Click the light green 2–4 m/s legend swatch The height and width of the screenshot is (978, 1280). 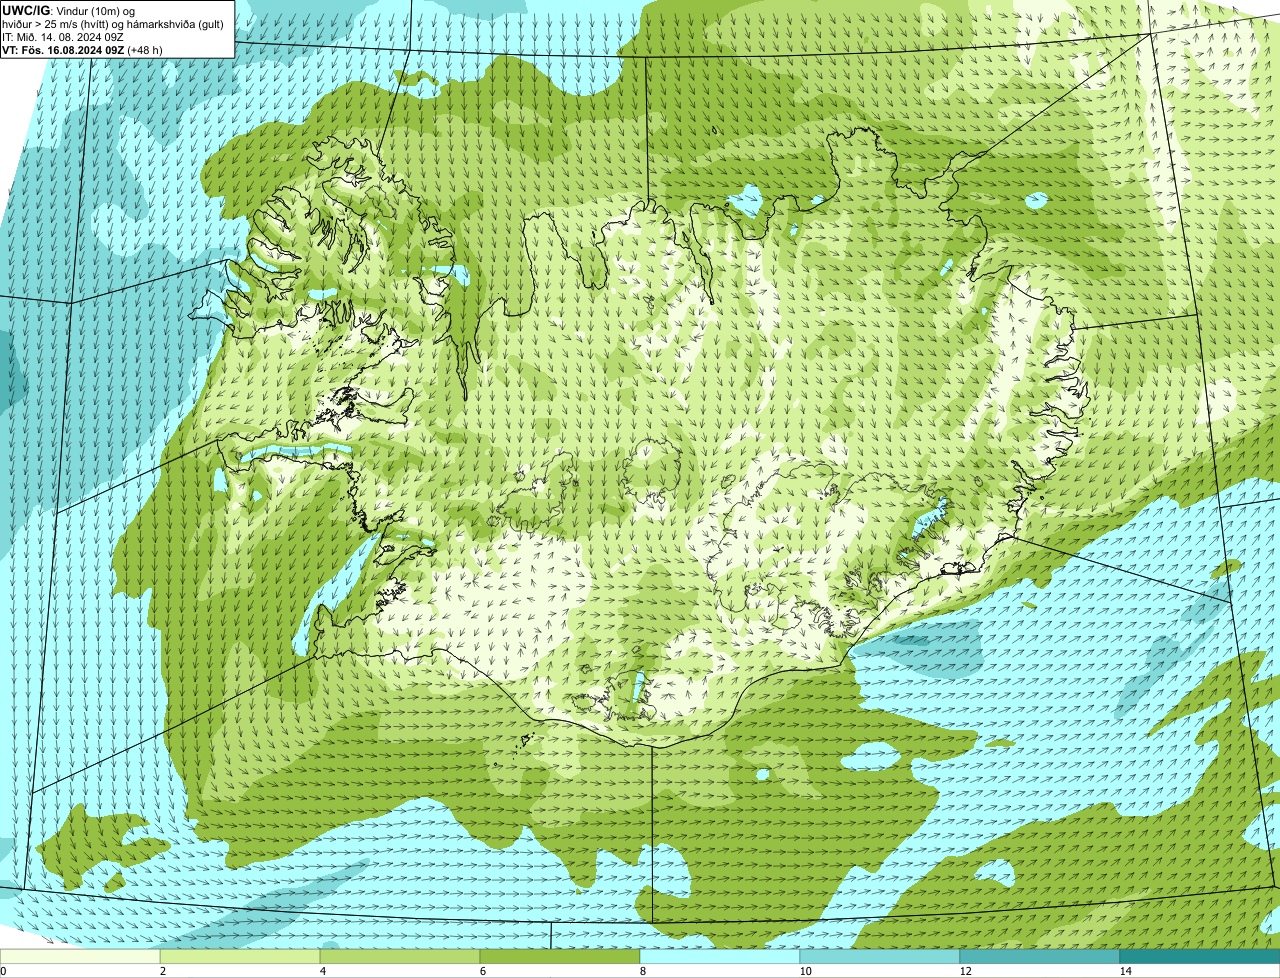[240, 956]
